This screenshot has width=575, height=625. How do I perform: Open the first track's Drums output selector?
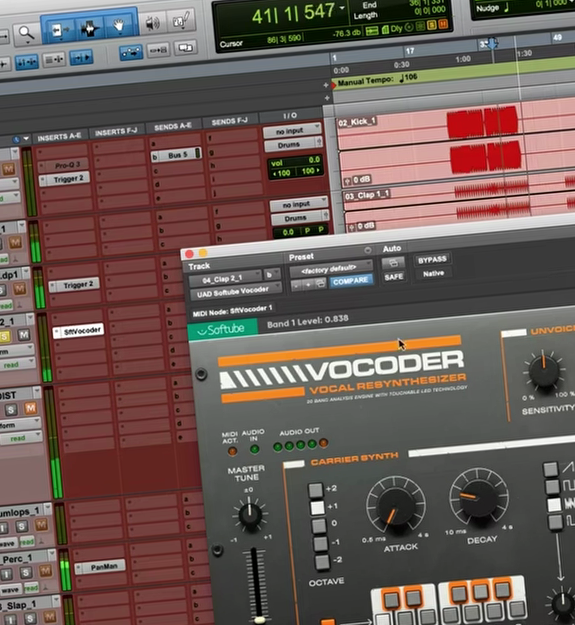292,144
